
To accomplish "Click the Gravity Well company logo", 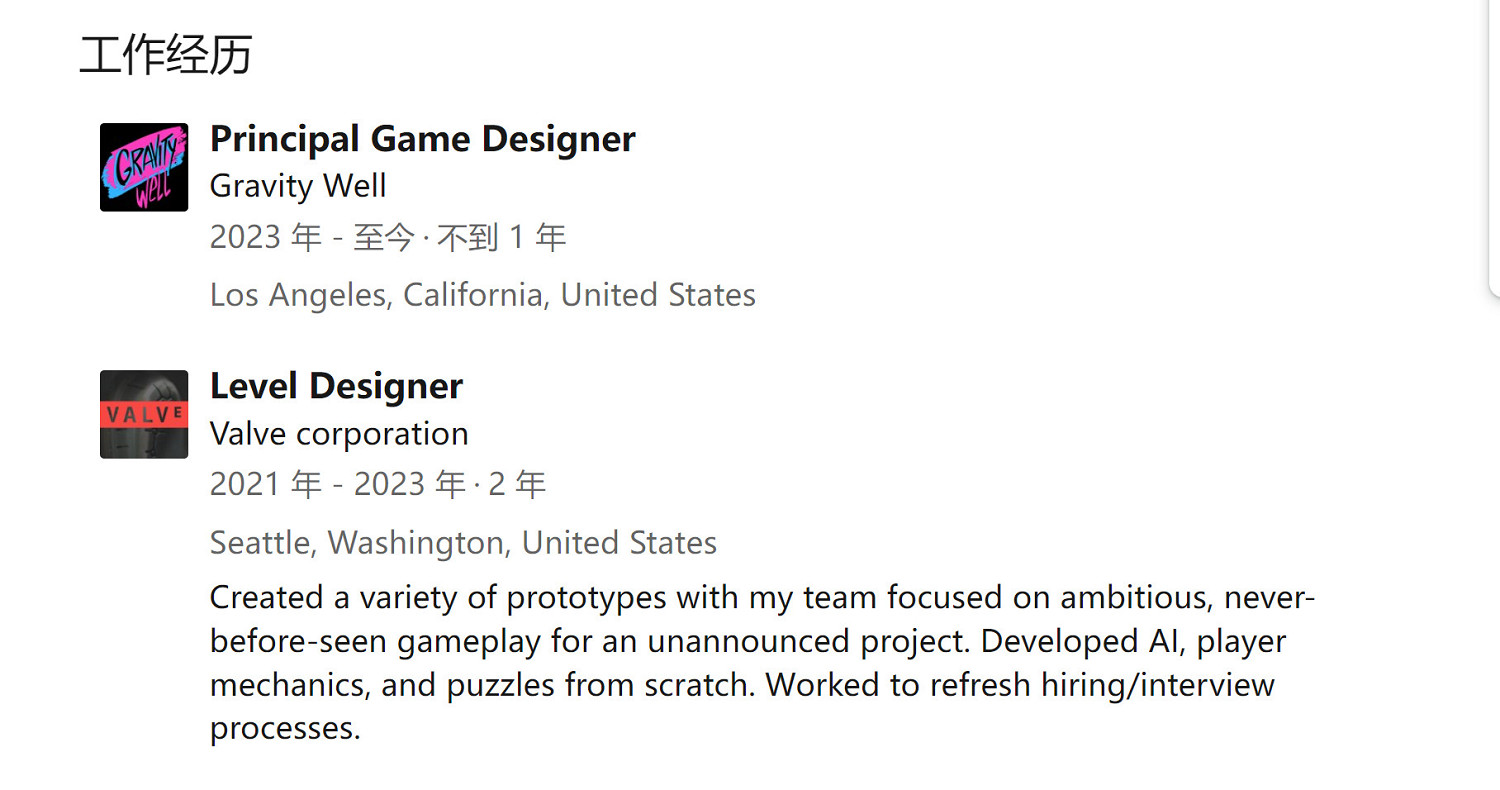I will pos(144,167).
